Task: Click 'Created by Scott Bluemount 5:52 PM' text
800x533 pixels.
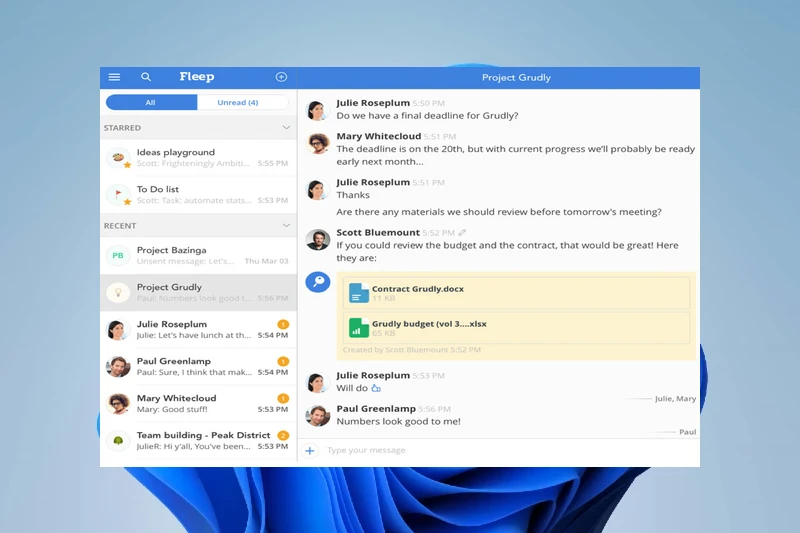Action: coord(412,350)
